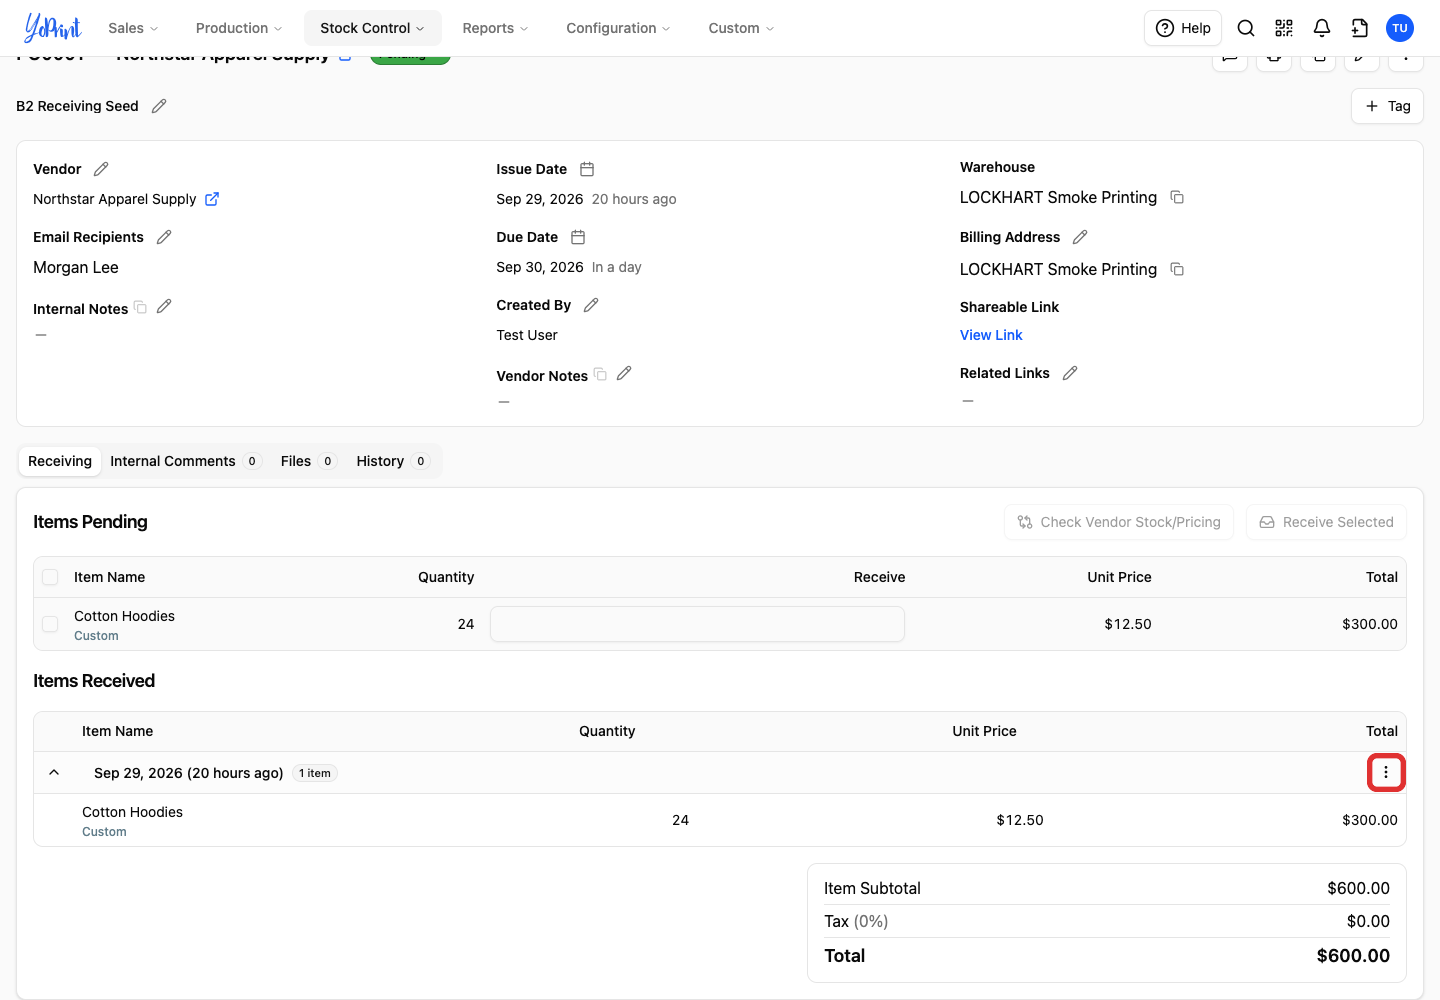The width and height of the screenshot is (1440, 1000).
Task: Click the pencil icon next to Vendor
Action: [101, 169]
